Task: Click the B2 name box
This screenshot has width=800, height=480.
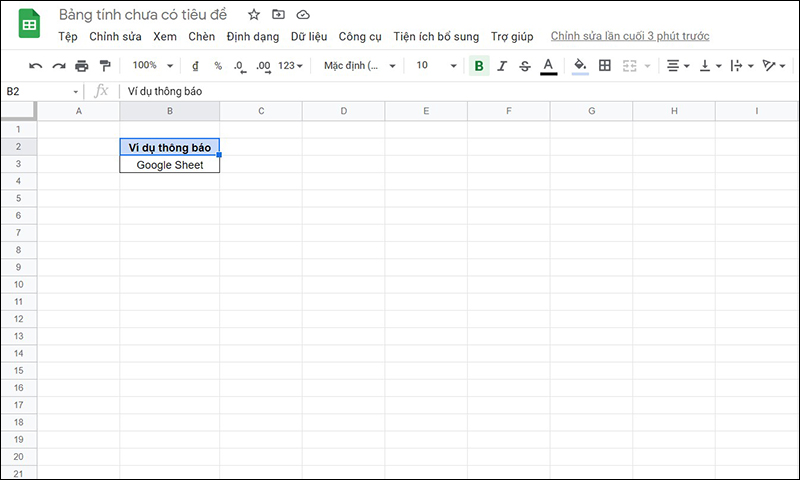Action: (42, 91)
